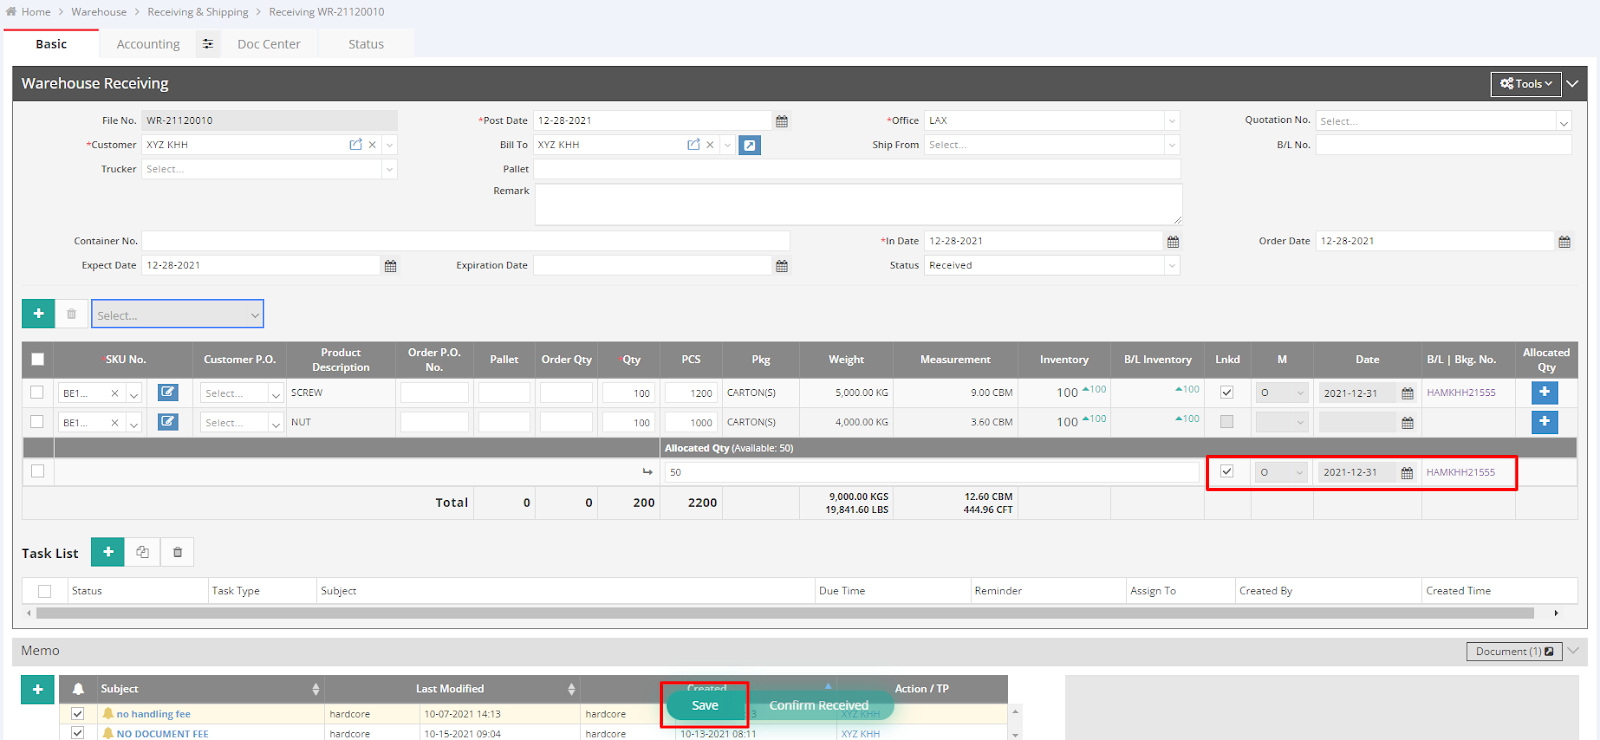Click the Post Date calendar icon
Image resolution: width=1600 pixels, height=740 pixels.
point(782,121)
